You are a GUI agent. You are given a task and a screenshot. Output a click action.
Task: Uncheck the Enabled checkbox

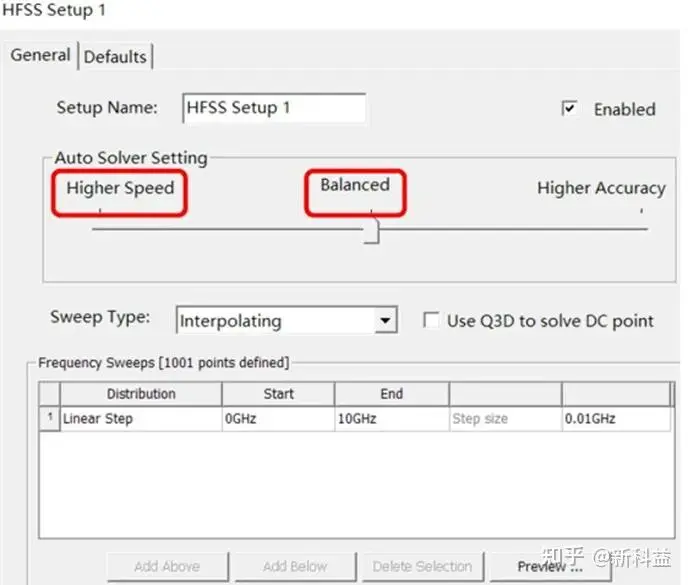pos(569,108)
